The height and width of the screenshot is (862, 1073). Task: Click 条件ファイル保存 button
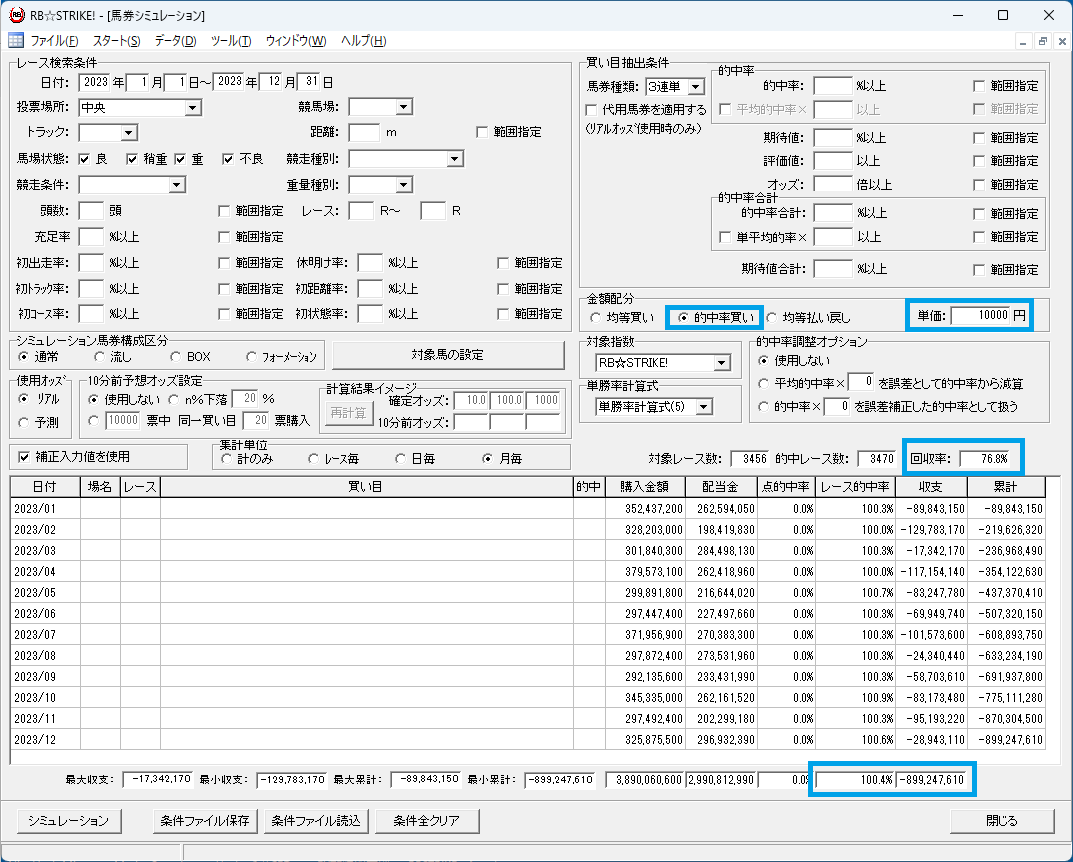coord(205,820)
